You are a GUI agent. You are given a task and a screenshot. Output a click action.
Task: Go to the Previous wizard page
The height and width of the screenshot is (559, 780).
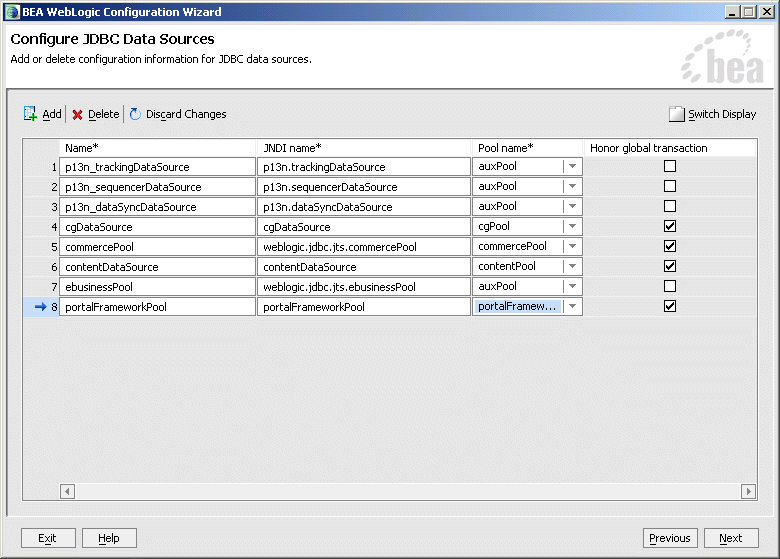tap(670, 538)
